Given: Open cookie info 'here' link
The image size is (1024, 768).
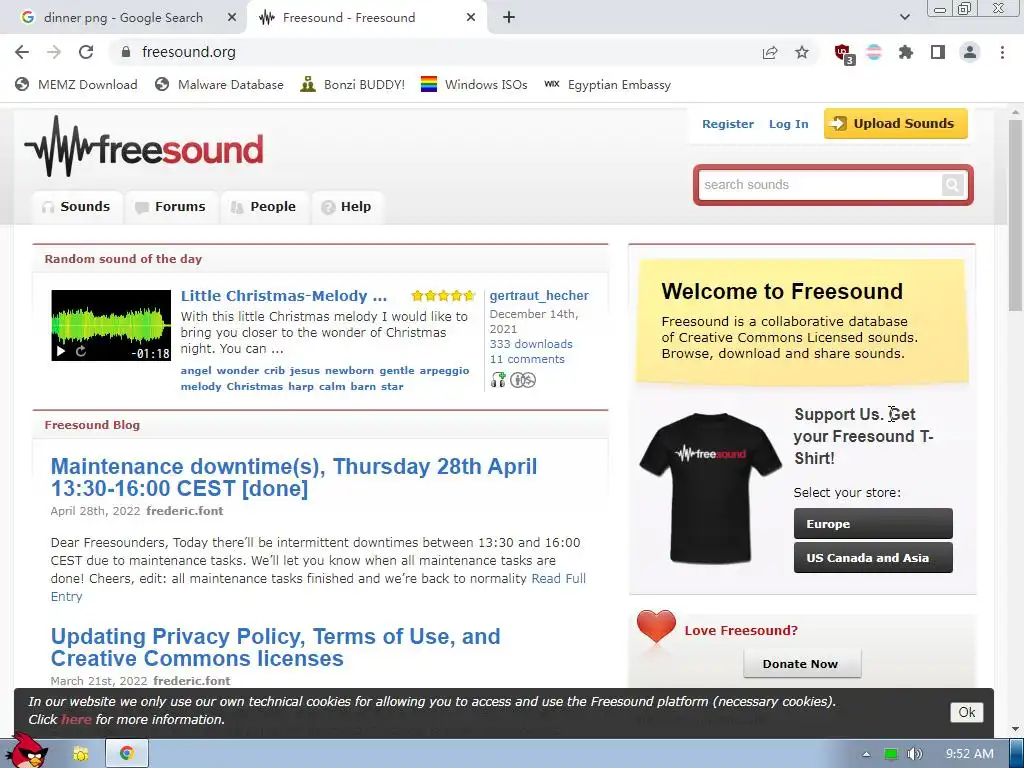Looking at the screenshot, I should pyautogui.click(x=76, y=720).
